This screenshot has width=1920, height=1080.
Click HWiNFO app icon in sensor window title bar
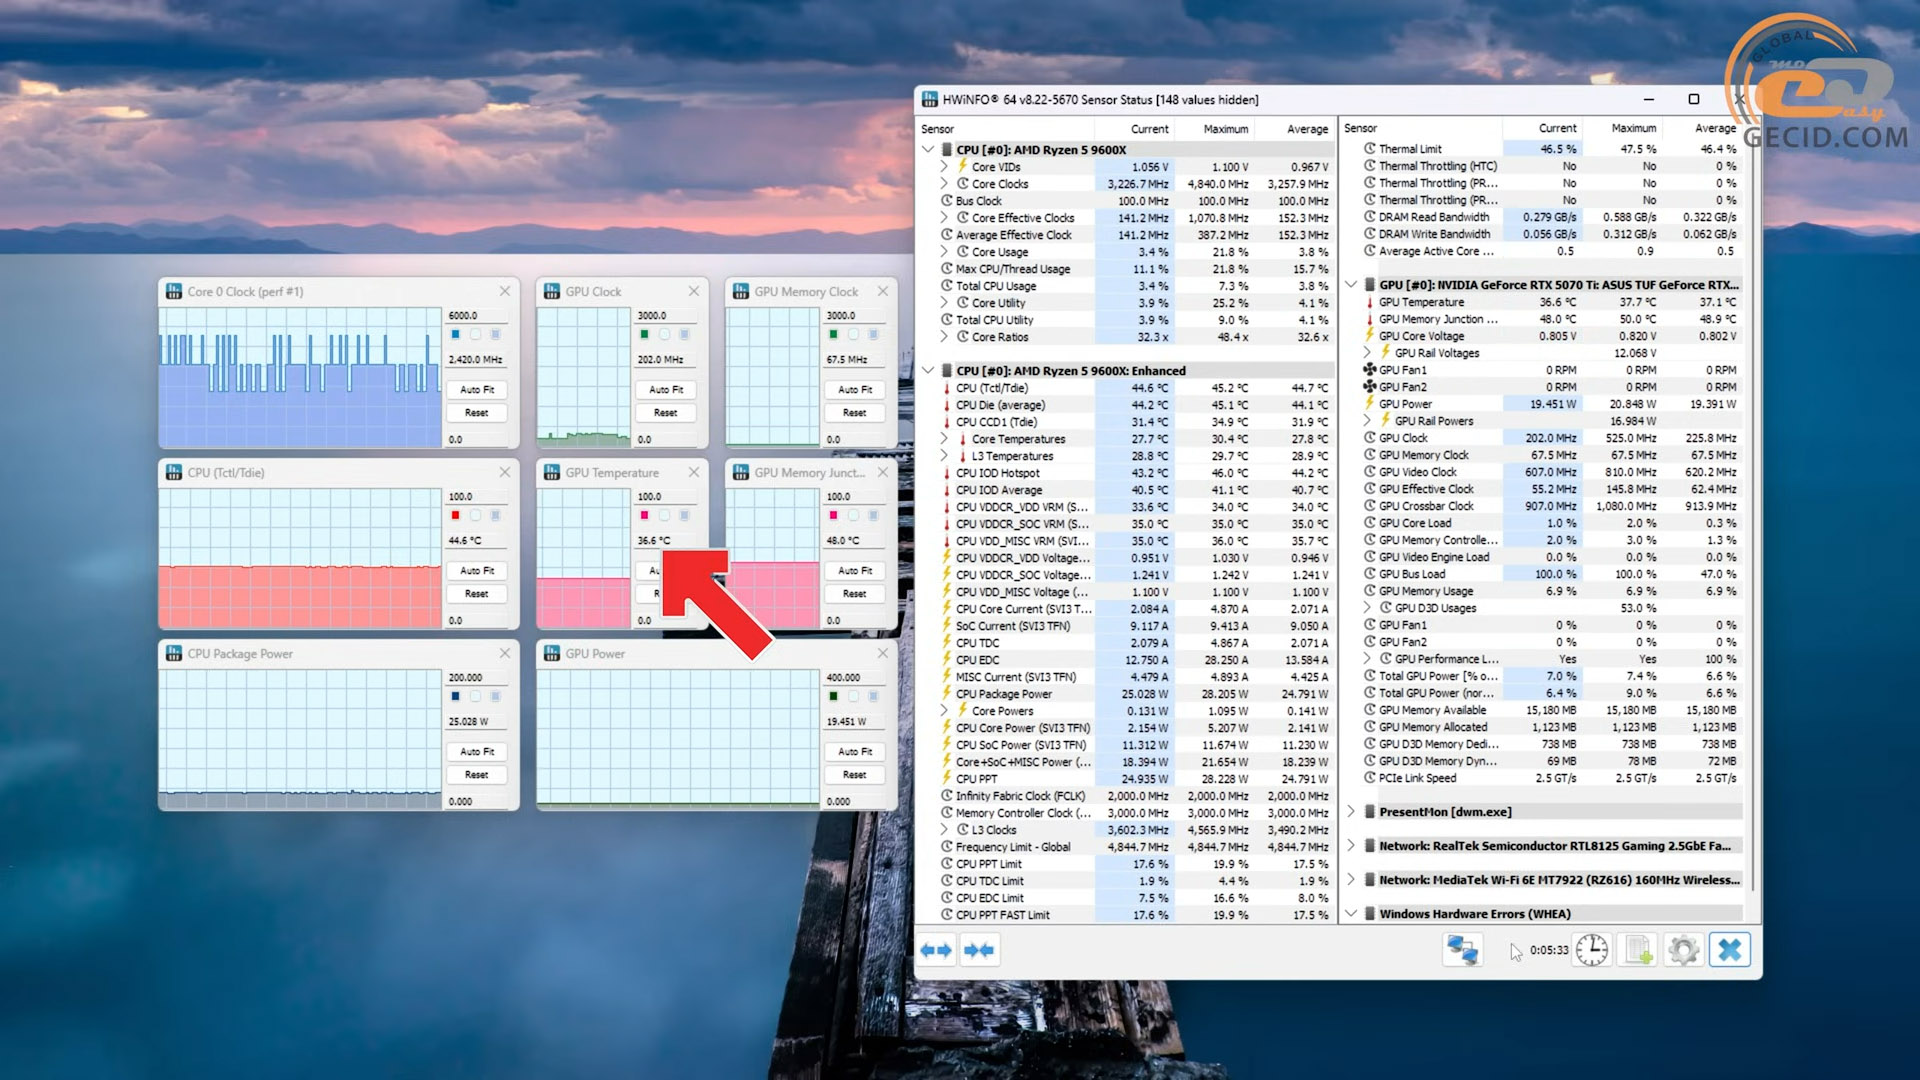click(x=930, y=100)
